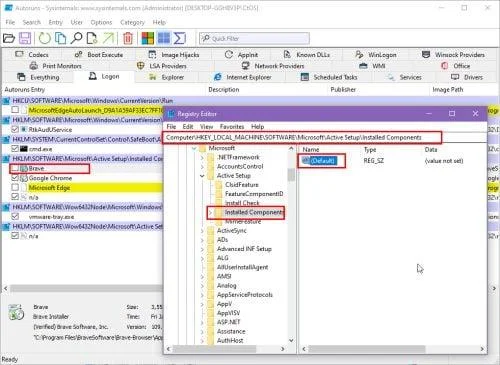Expand the Installed Components key

tap(210, 212)
